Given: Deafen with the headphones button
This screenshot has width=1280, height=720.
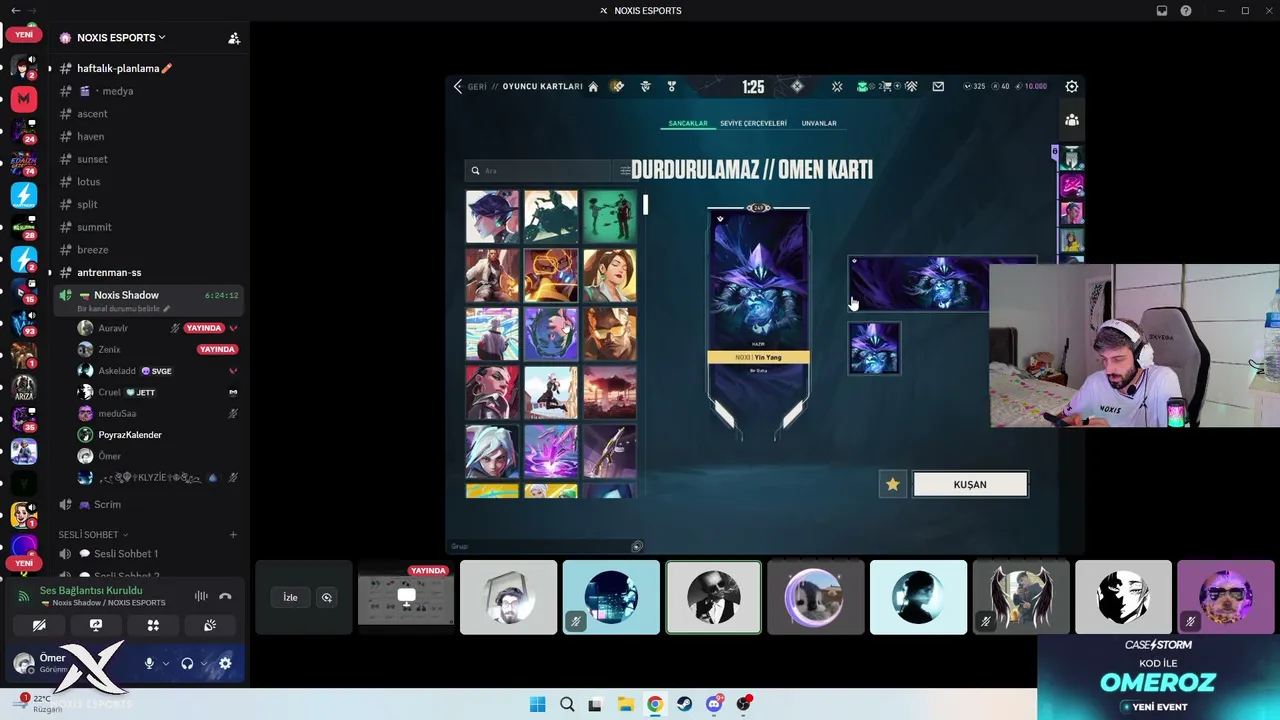Looking at the screenshot, I should [187, 663].
